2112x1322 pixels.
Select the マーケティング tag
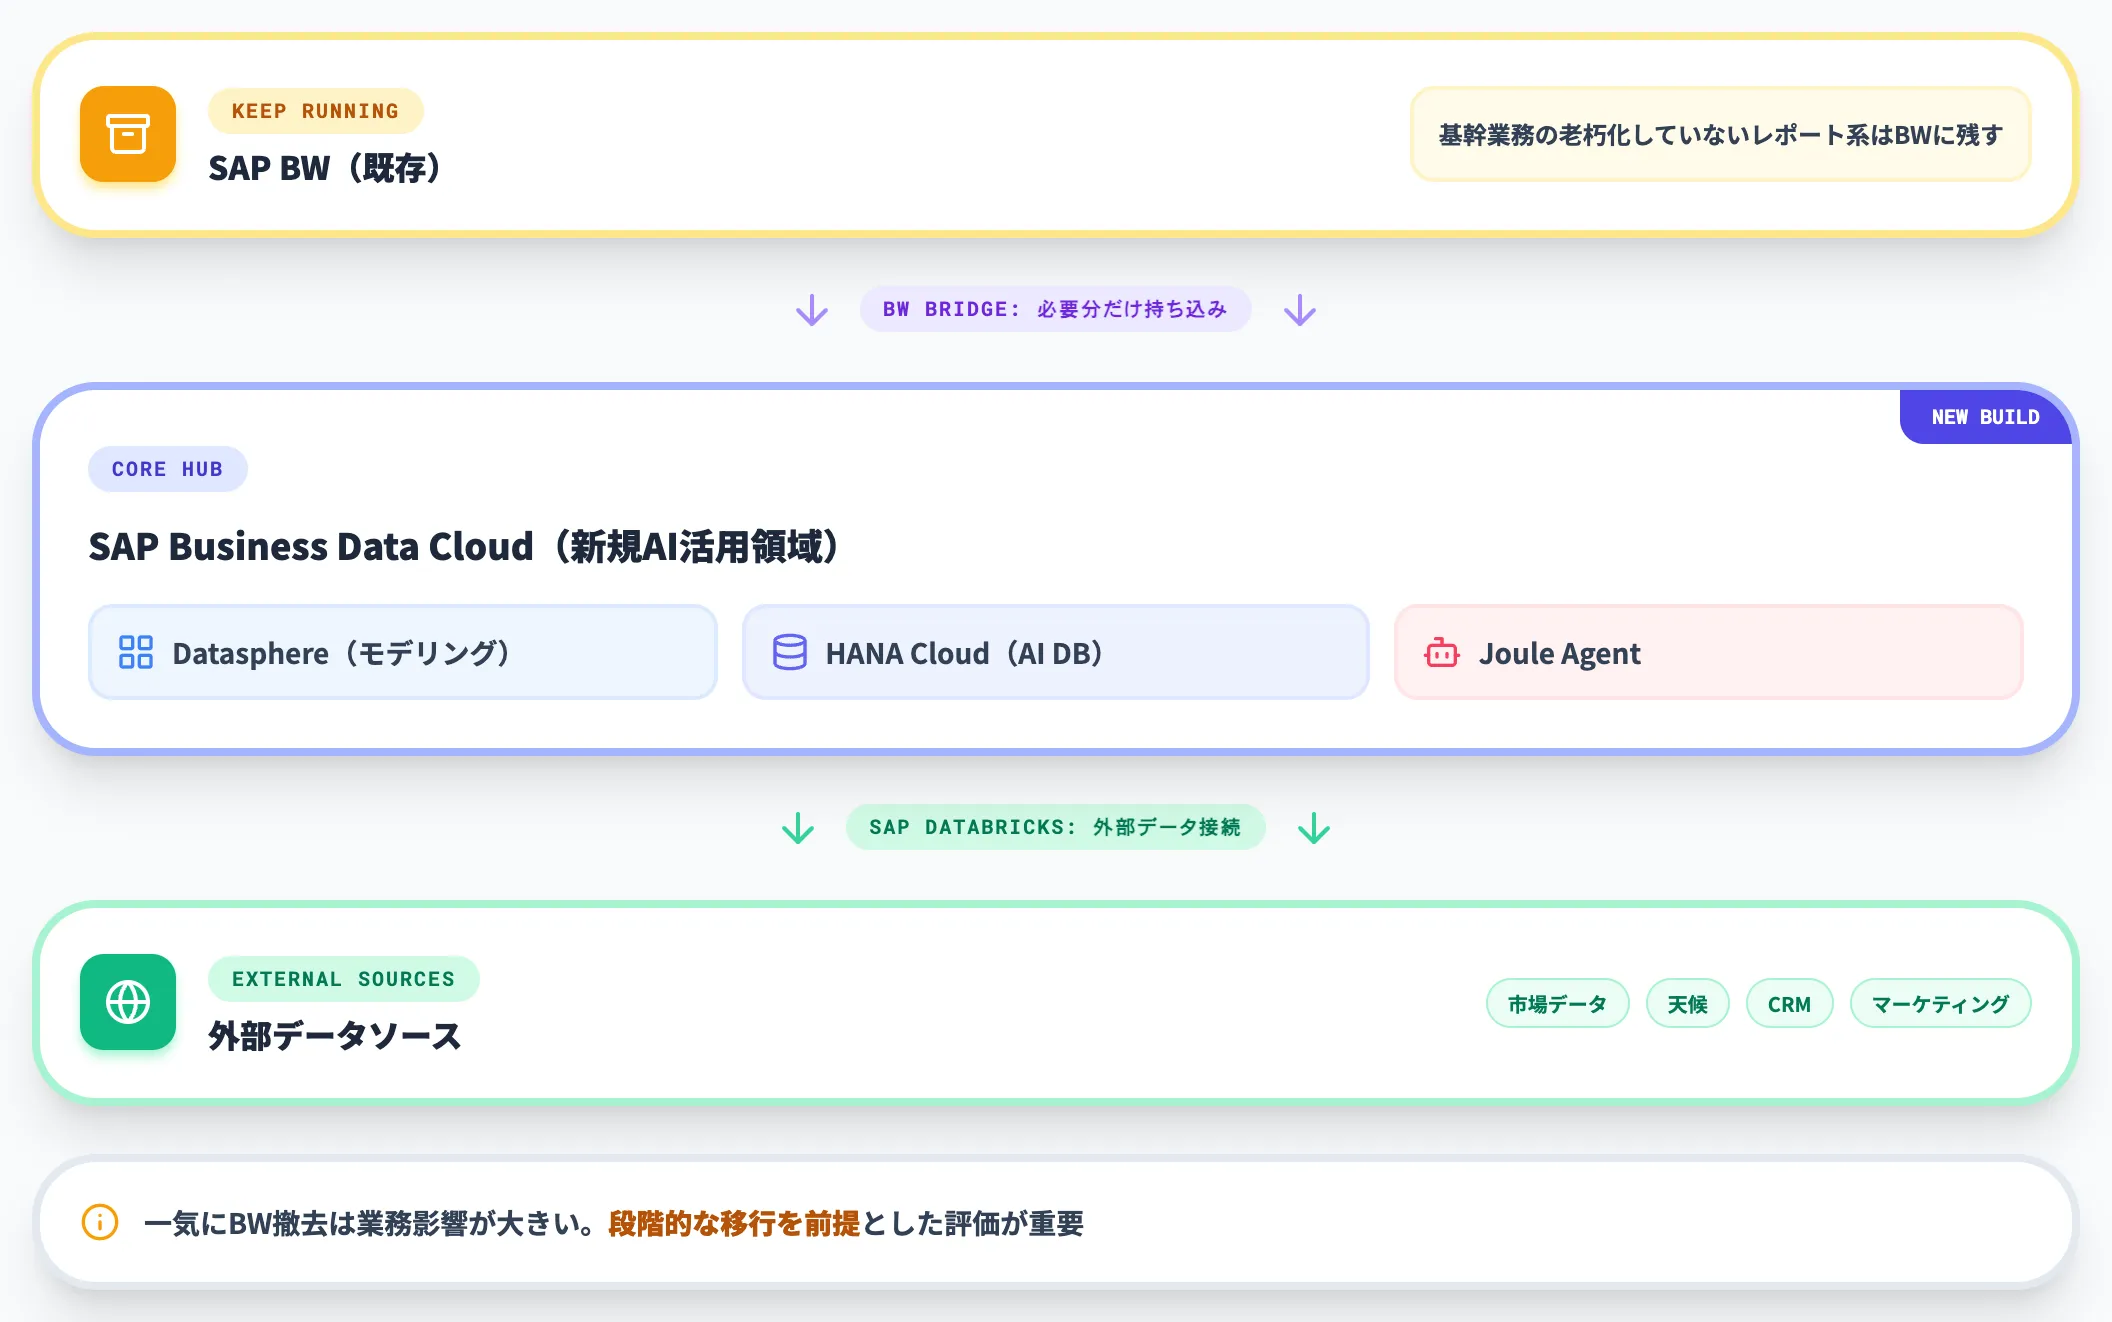tap(1940, 1003)
